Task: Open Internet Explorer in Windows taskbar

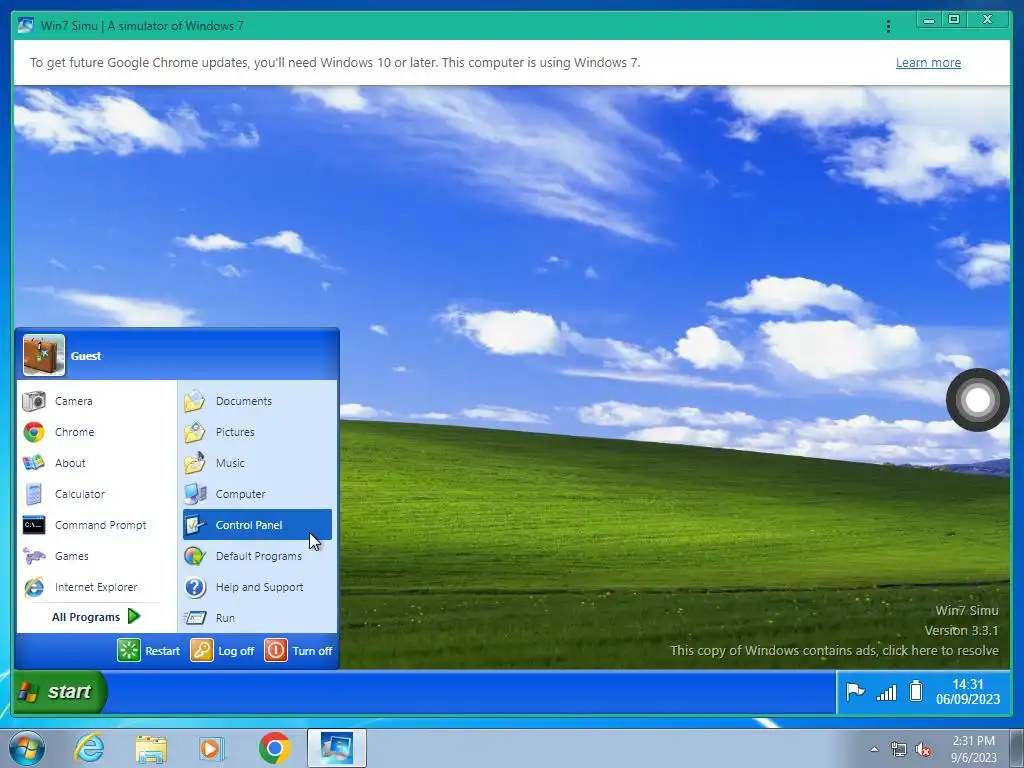Action: click(x=89, y=748)
